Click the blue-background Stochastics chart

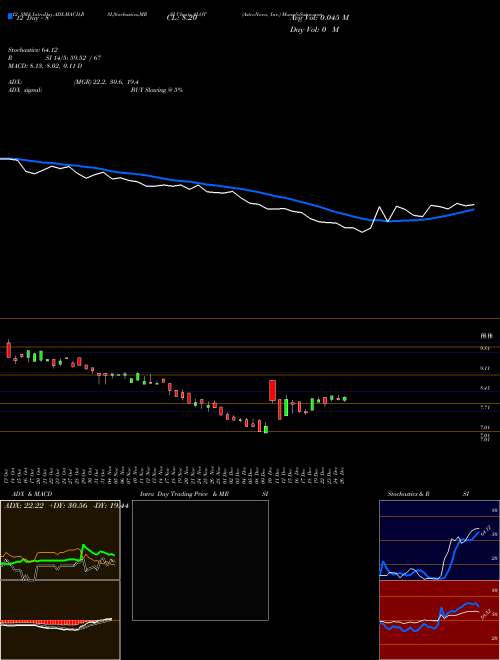439,540
